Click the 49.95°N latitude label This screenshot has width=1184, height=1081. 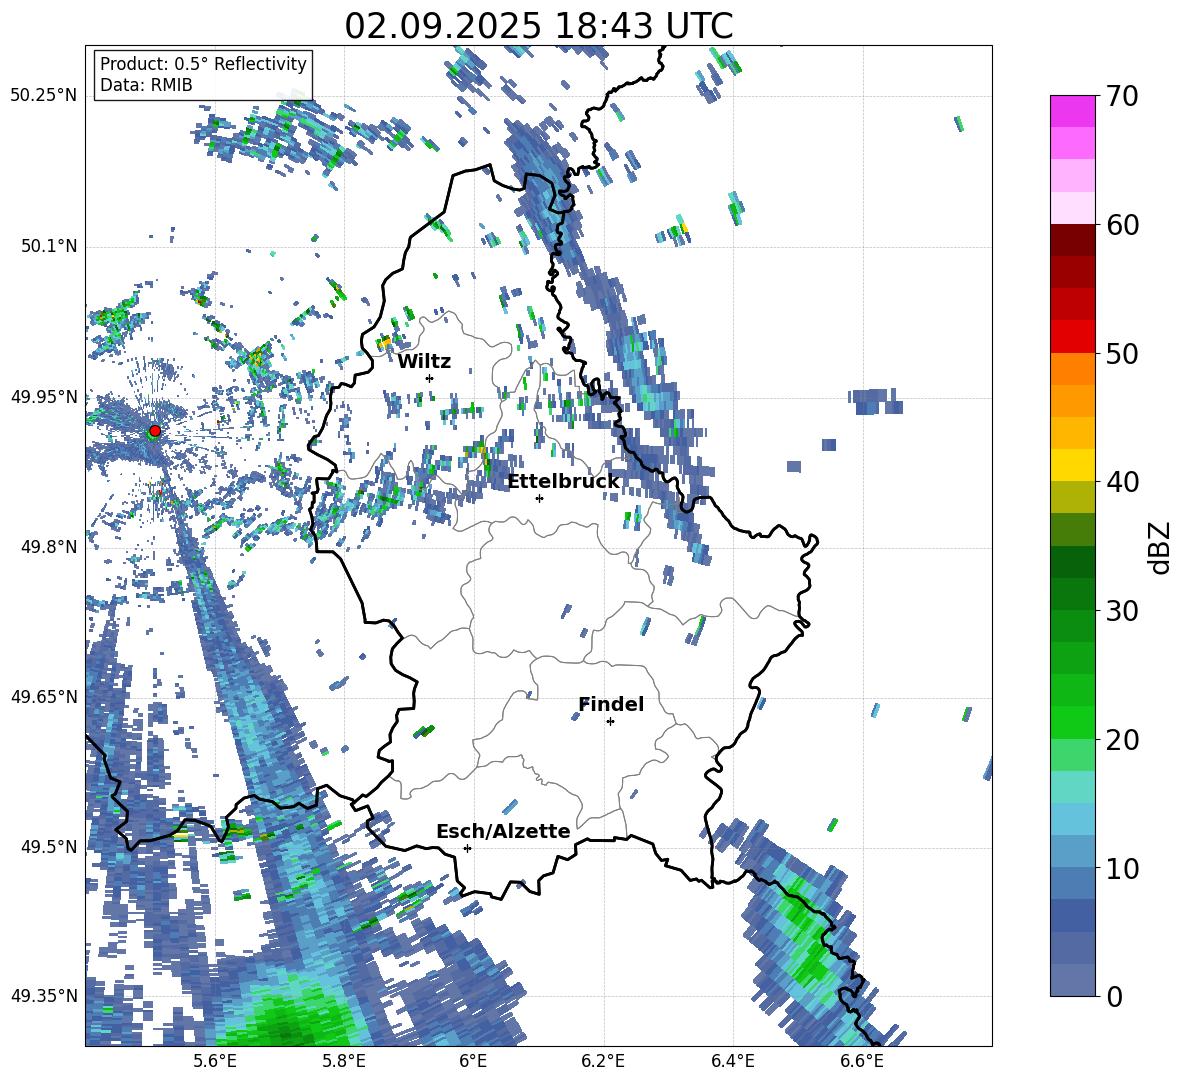coord(44,396)
